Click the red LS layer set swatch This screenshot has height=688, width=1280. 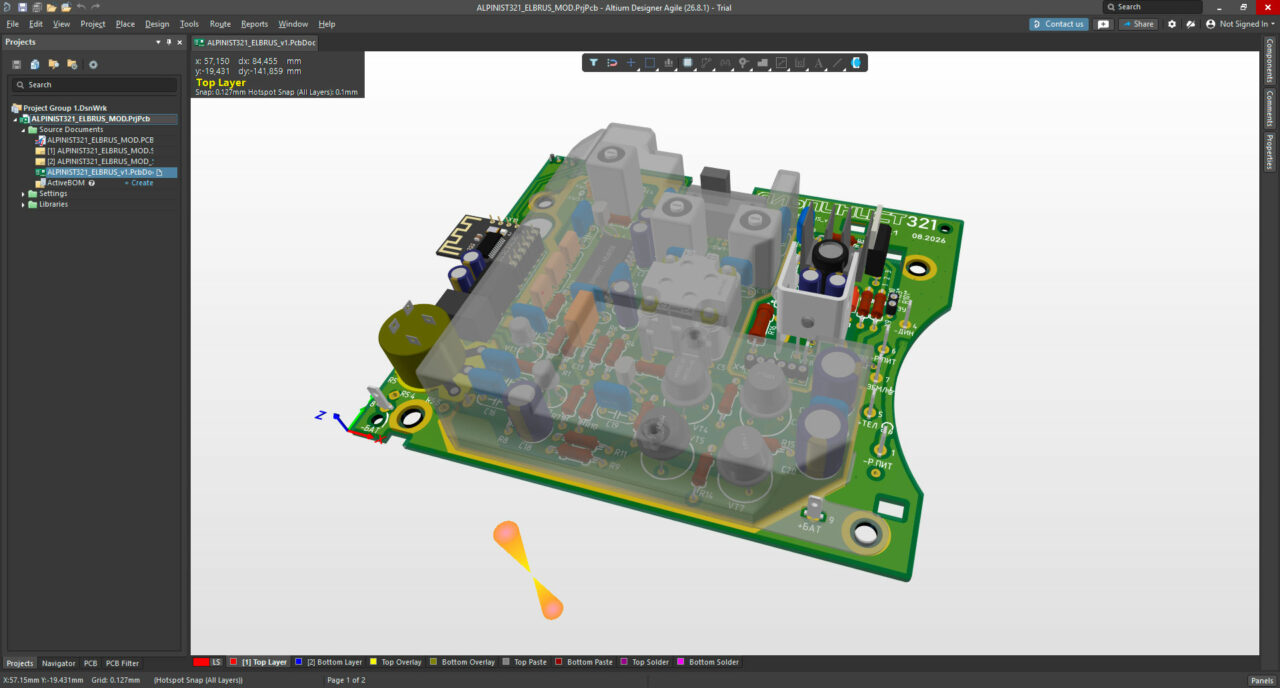pyautogui.click(x=201, y=662)
